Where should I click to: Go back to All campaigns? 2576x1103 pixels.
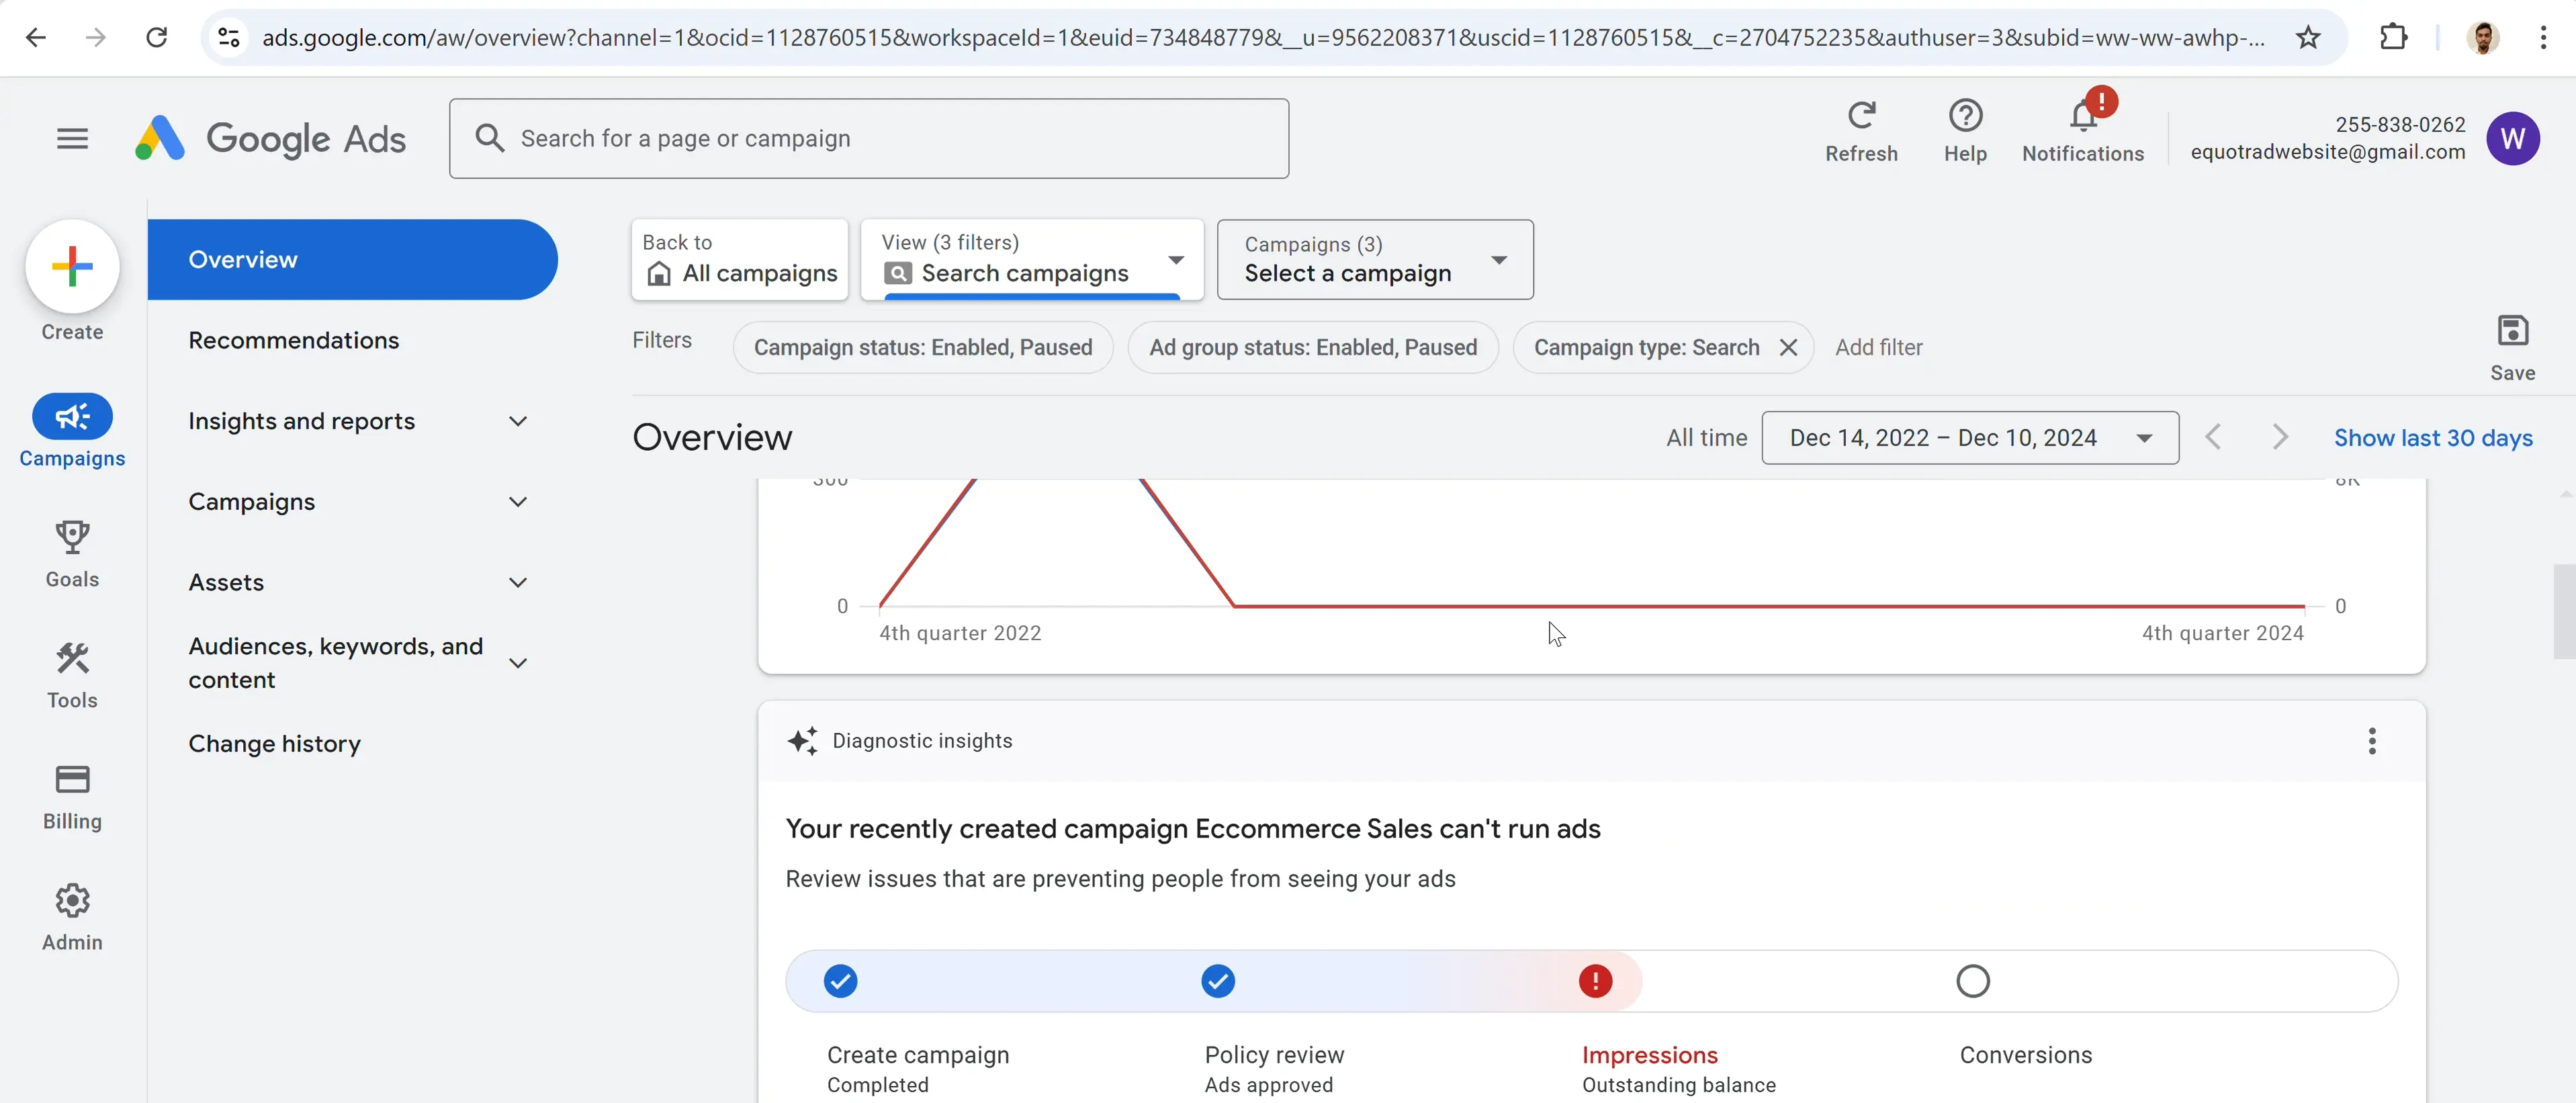[x=739, y=259]
